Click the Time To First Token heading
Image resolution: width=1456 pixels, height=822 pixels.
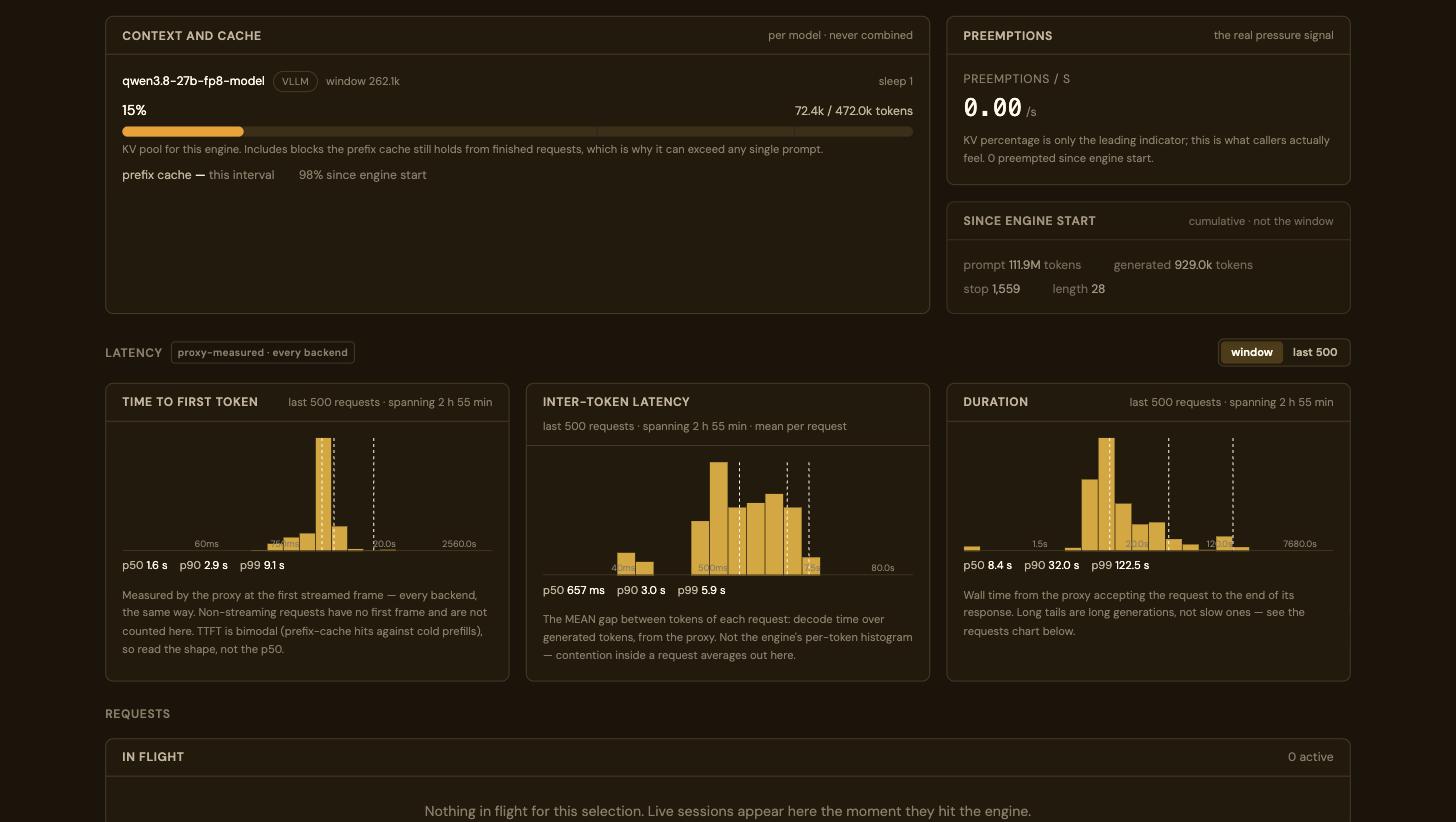point(190,402)
